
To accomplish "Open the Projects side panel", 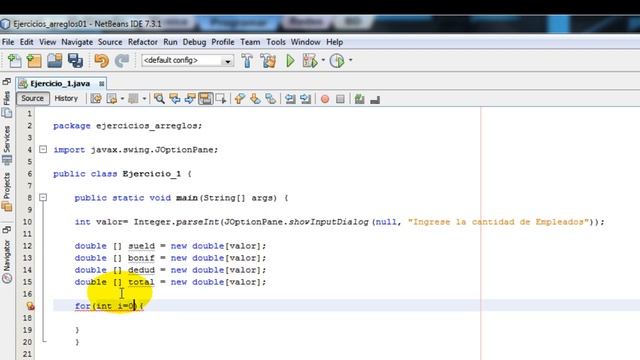I will pyautogui.click(x=7, y=192).
